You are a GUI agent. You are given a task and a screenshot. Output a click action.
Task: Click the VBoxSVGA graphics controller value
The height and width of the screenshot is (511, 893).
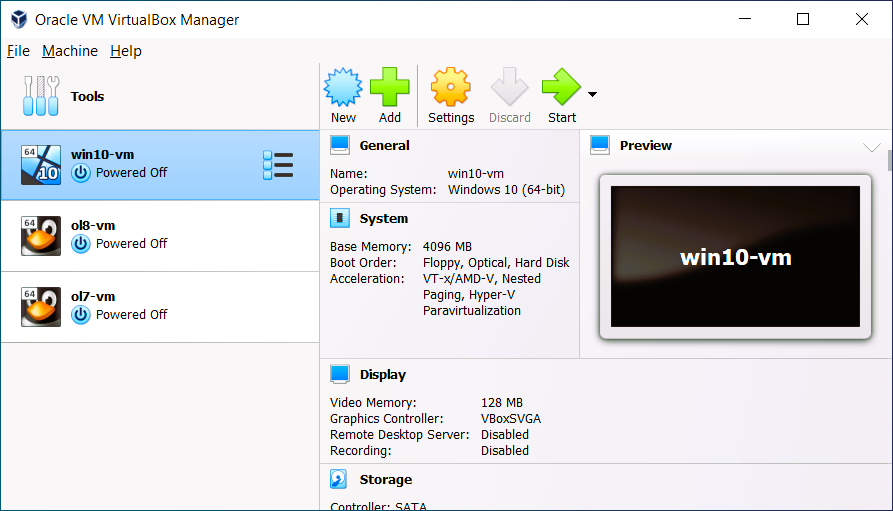point(511,418)
